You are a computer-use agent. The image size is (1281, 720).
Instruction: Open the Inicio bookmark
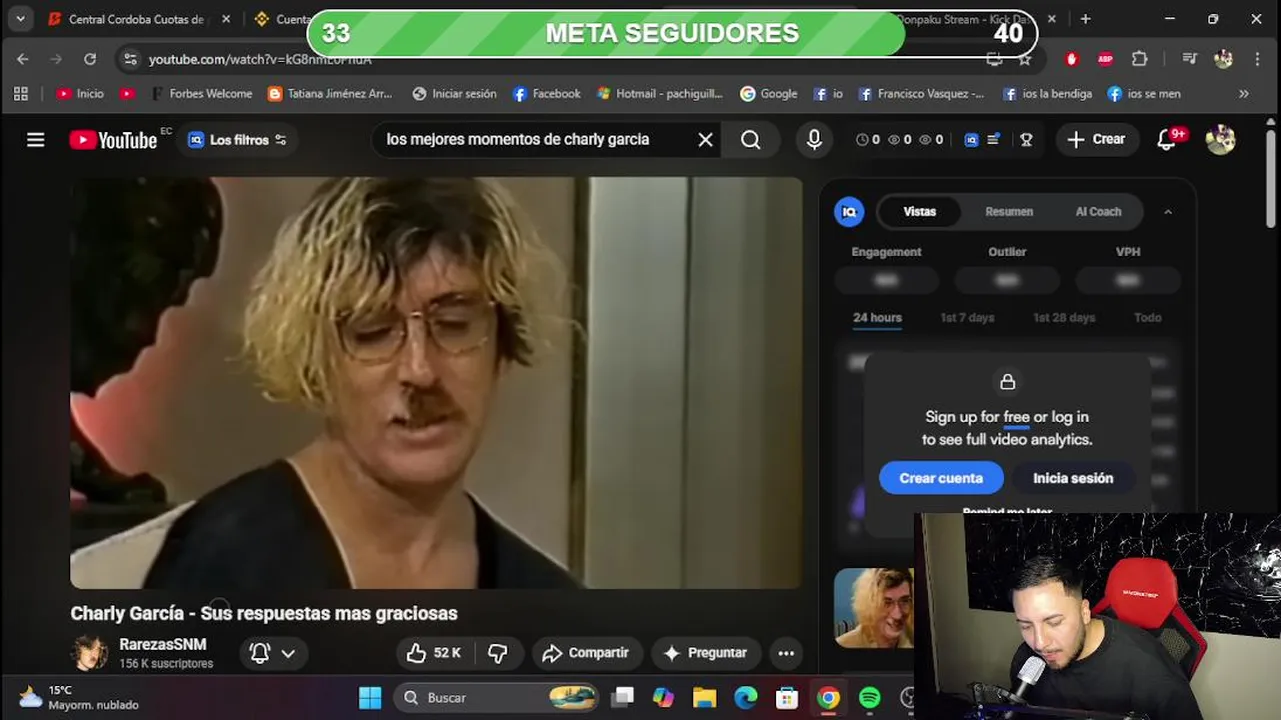click(x=80, y=93)
